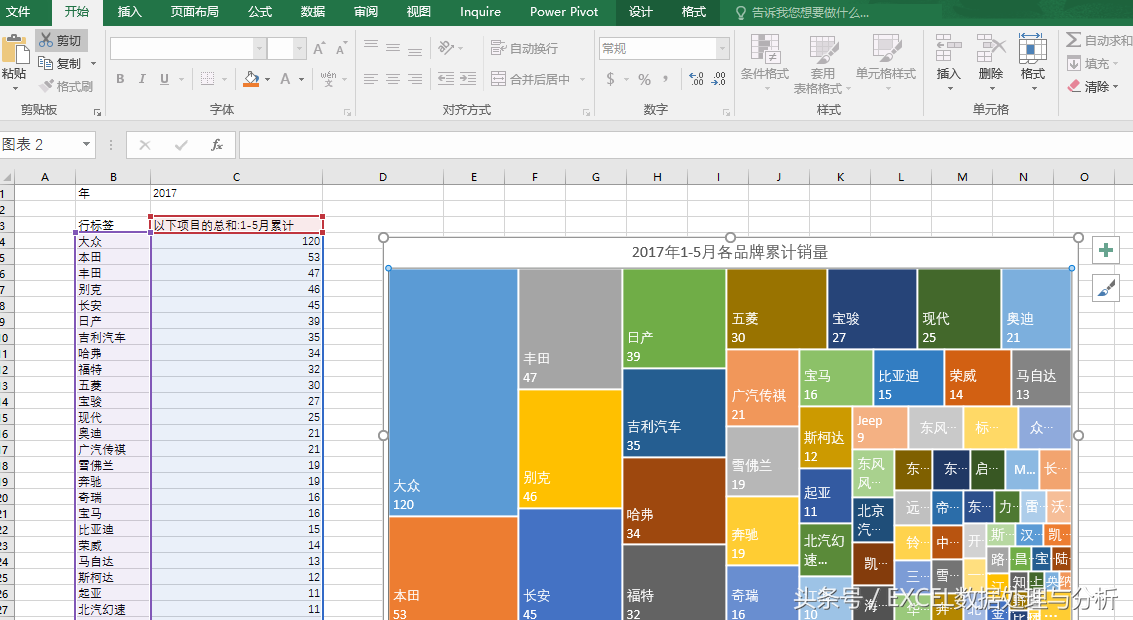Click the Copy (复制) button
The image size is (1133, 620).
[61, 64]
